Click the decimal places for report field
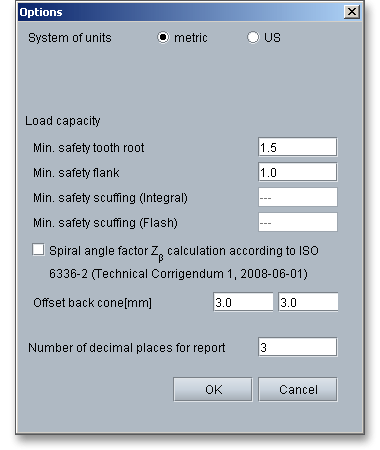Screen dimensions: 380x450 298,347
